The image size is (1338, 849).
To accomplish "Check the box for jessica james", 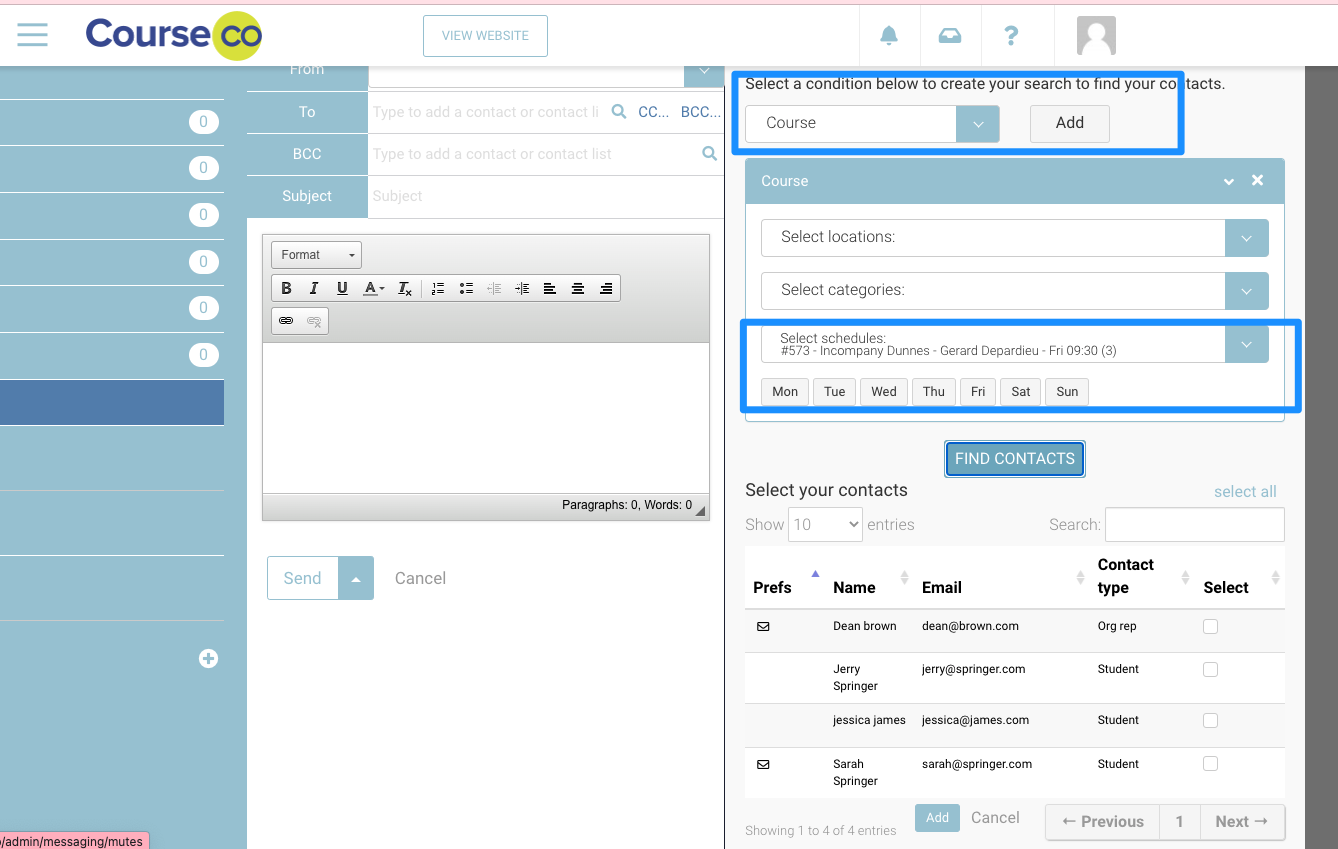I will click(x=1210, y=720).
